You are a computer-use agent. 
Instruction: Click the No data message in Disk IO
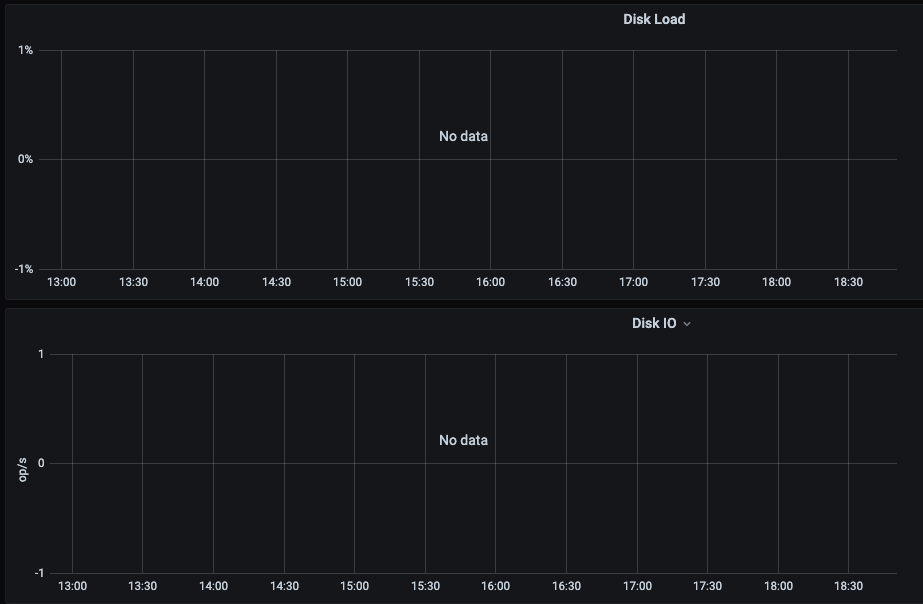tap(463, 440)
